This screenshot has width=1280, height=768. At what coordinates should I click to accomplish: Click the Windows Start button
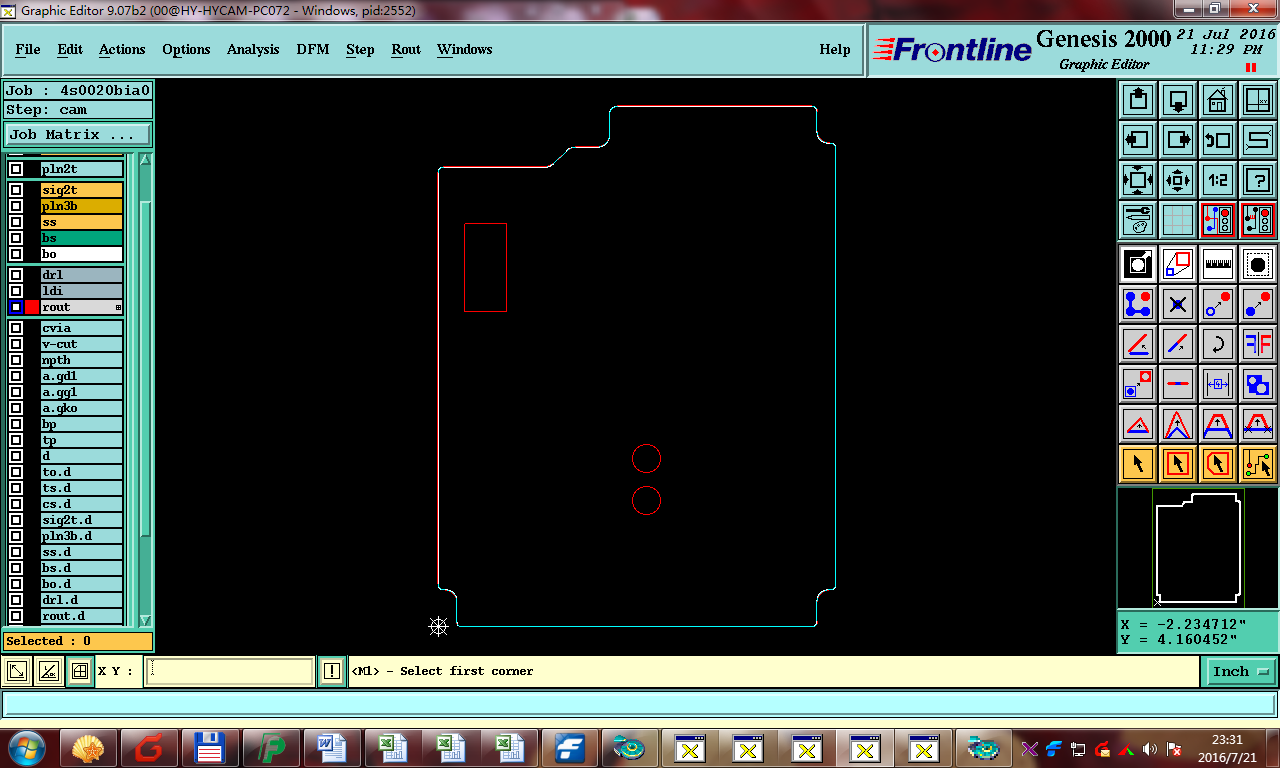click(x=27, y=747)
